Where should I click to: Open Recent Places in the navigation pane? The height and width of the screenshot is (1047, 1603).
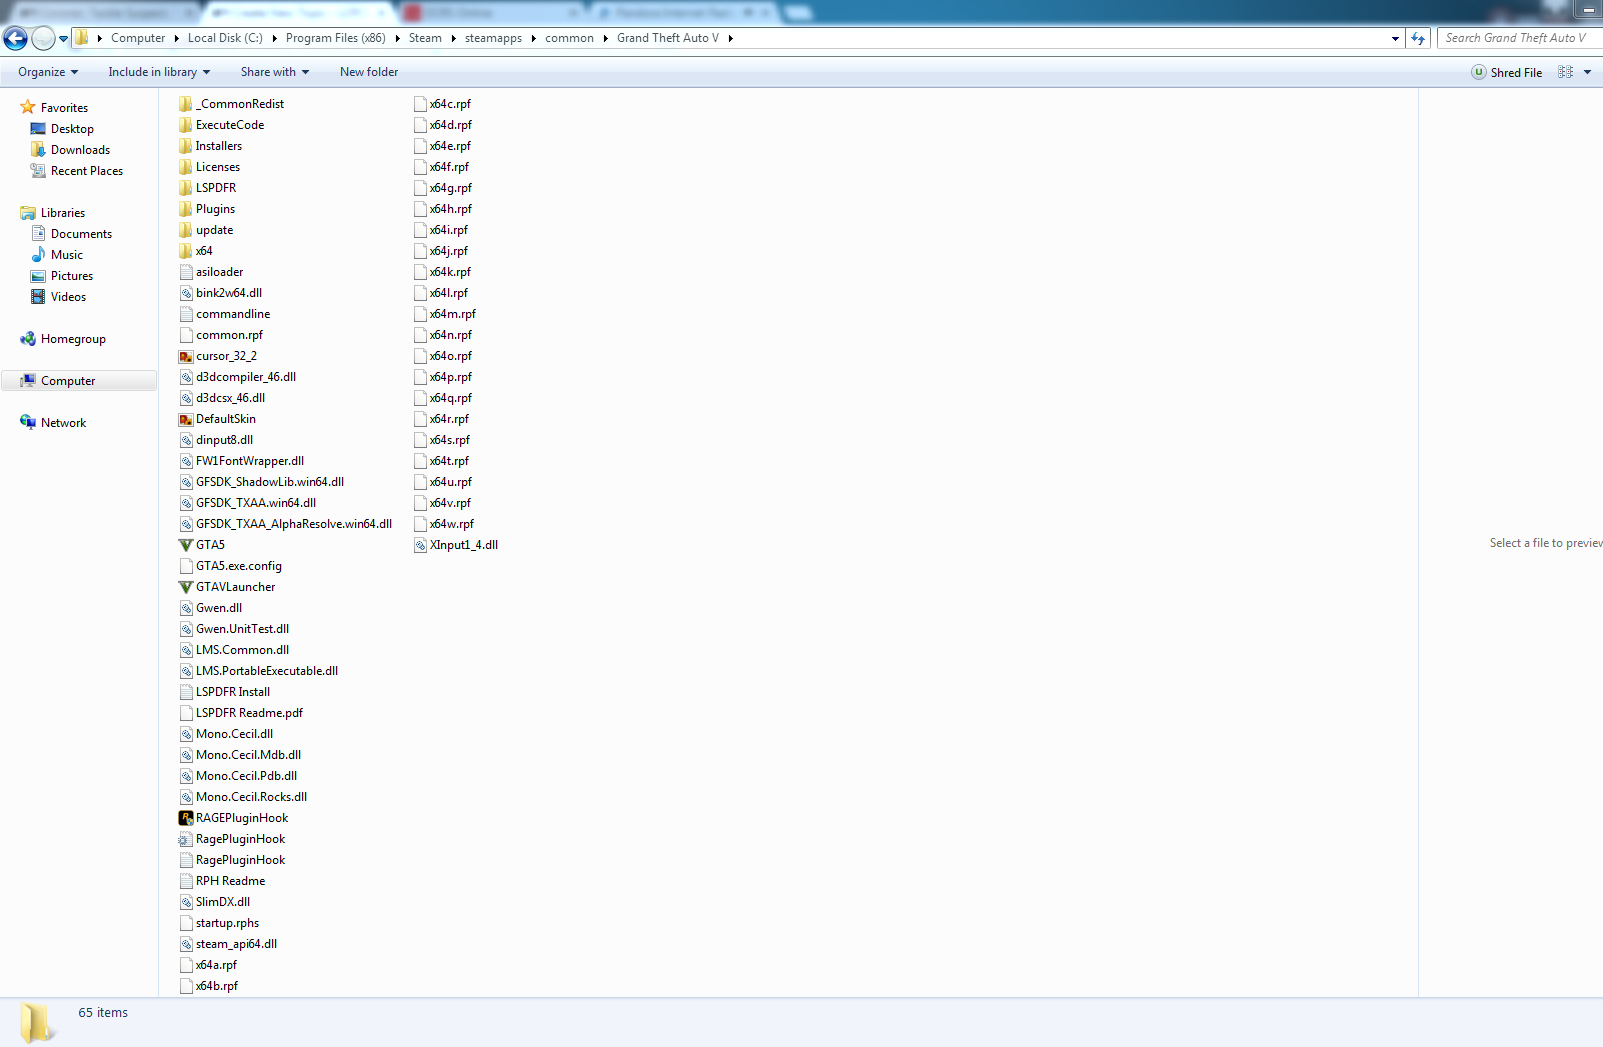[87, 171]
